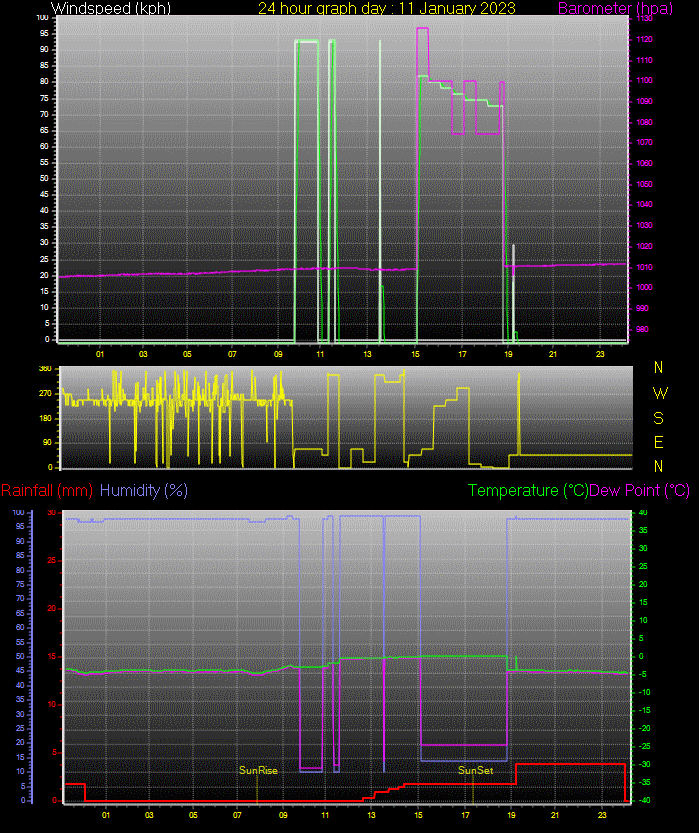The image size is (699, 833).
Task: Click hour 15 on the windspeed chart axis
Action: [416, 354]
